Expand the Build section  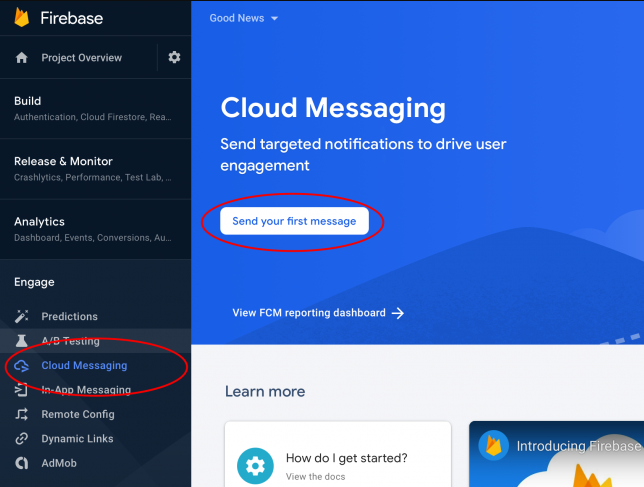pos(95,108)
